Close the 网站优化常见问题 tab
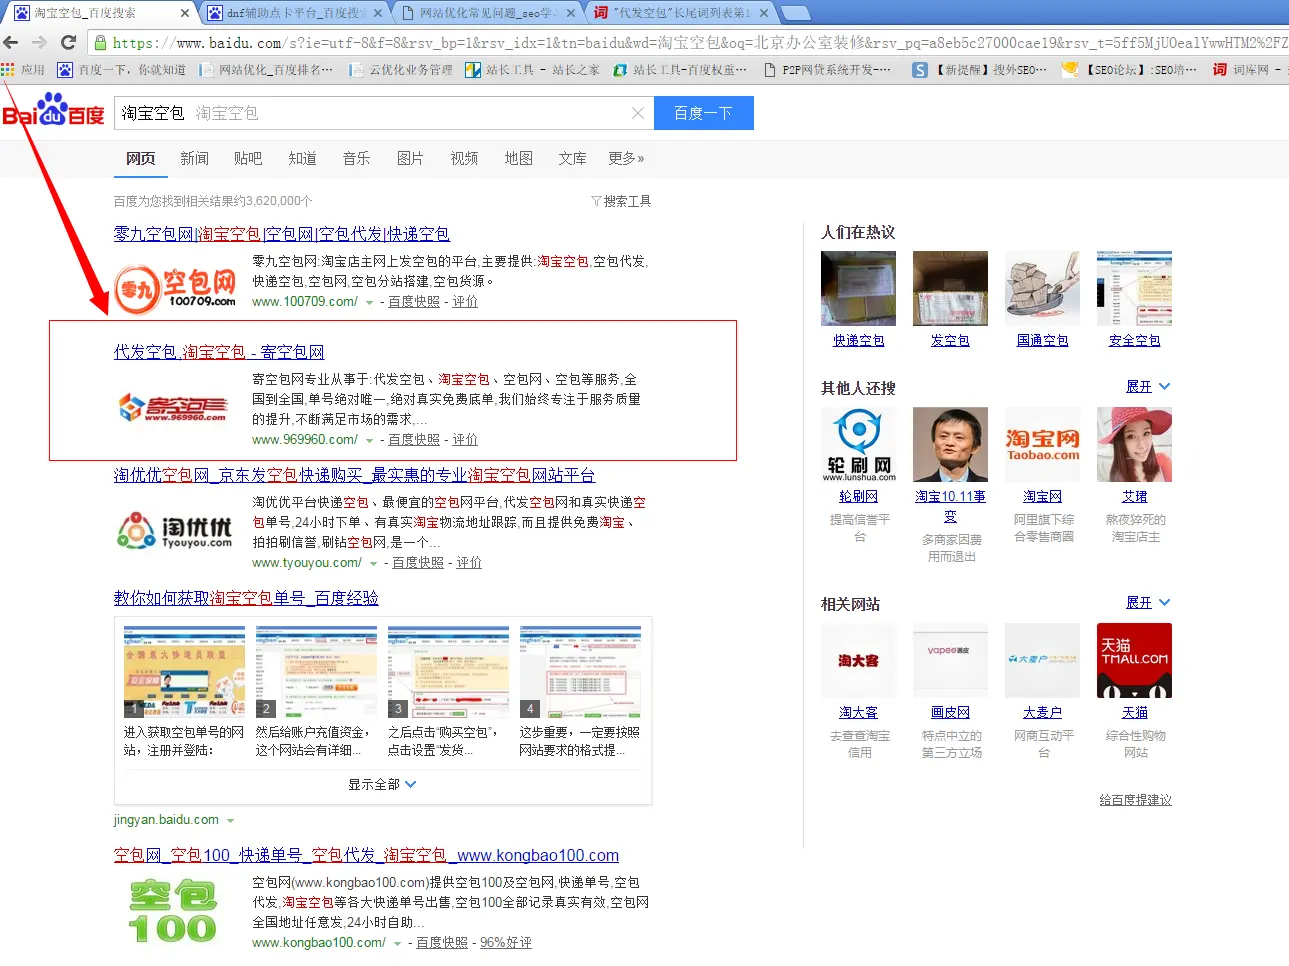This screenshot has height=966, width=1289. coord(570,13)
